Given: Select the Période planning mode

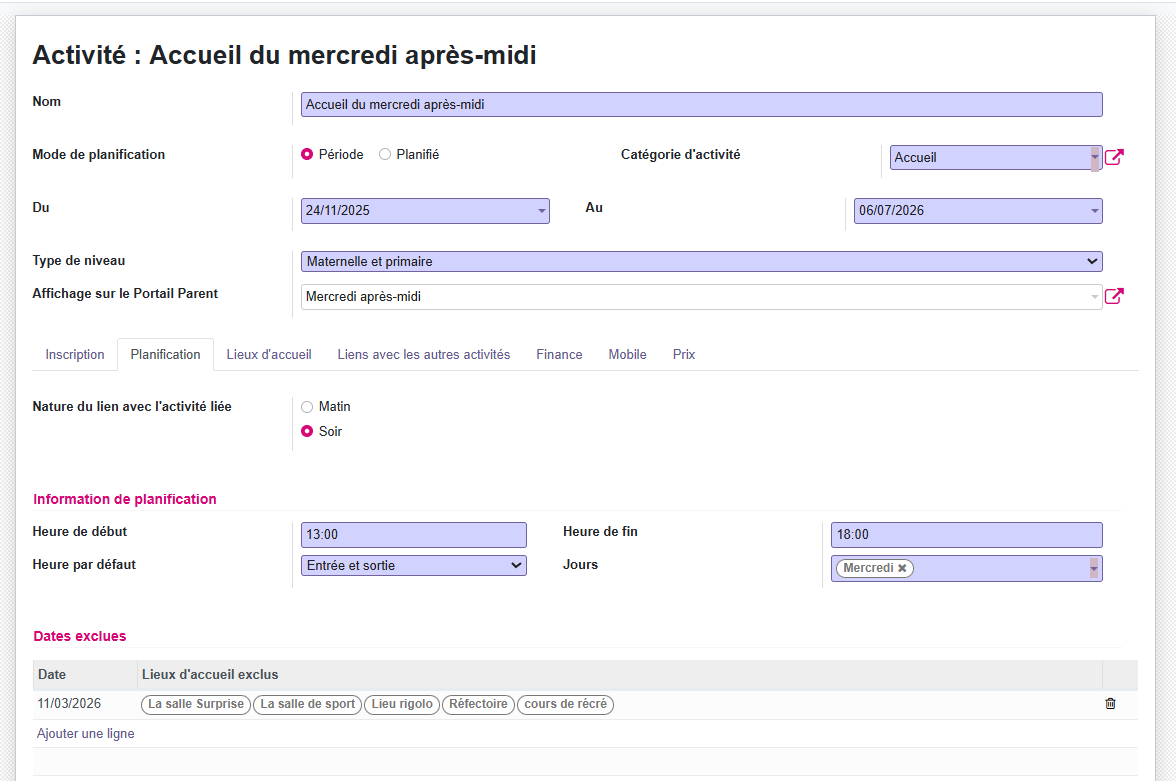Looking at the screenshot, I should click(307, 154).
